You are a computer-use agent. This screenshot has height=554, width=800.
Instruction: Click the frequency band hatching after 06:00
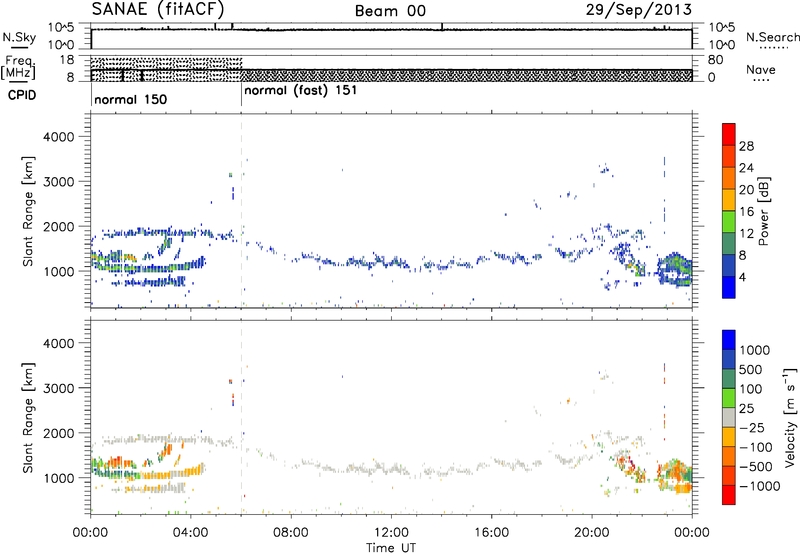click(x=466, y=75)
